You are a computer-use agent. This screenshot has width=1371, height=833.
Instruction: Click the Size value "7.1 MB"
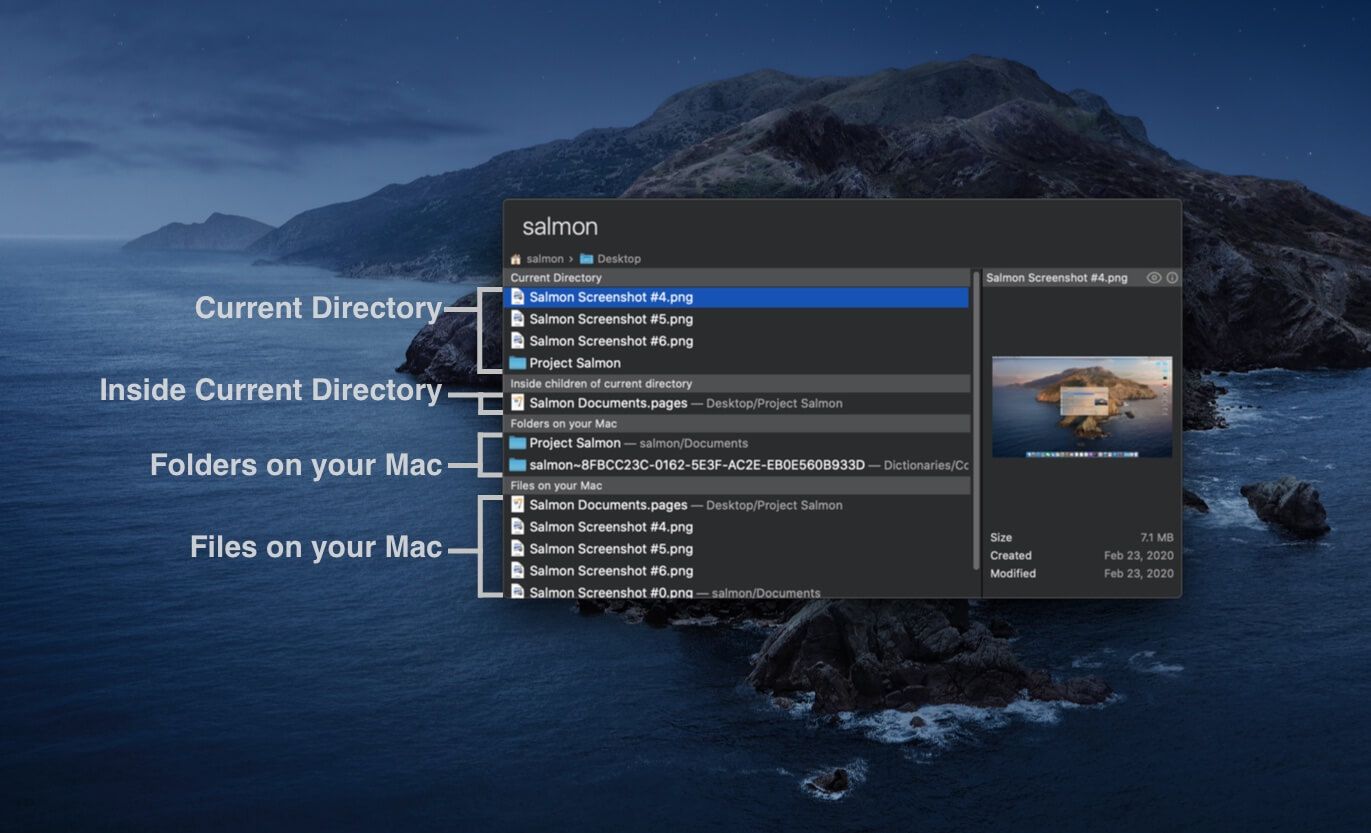(1157, 538)
